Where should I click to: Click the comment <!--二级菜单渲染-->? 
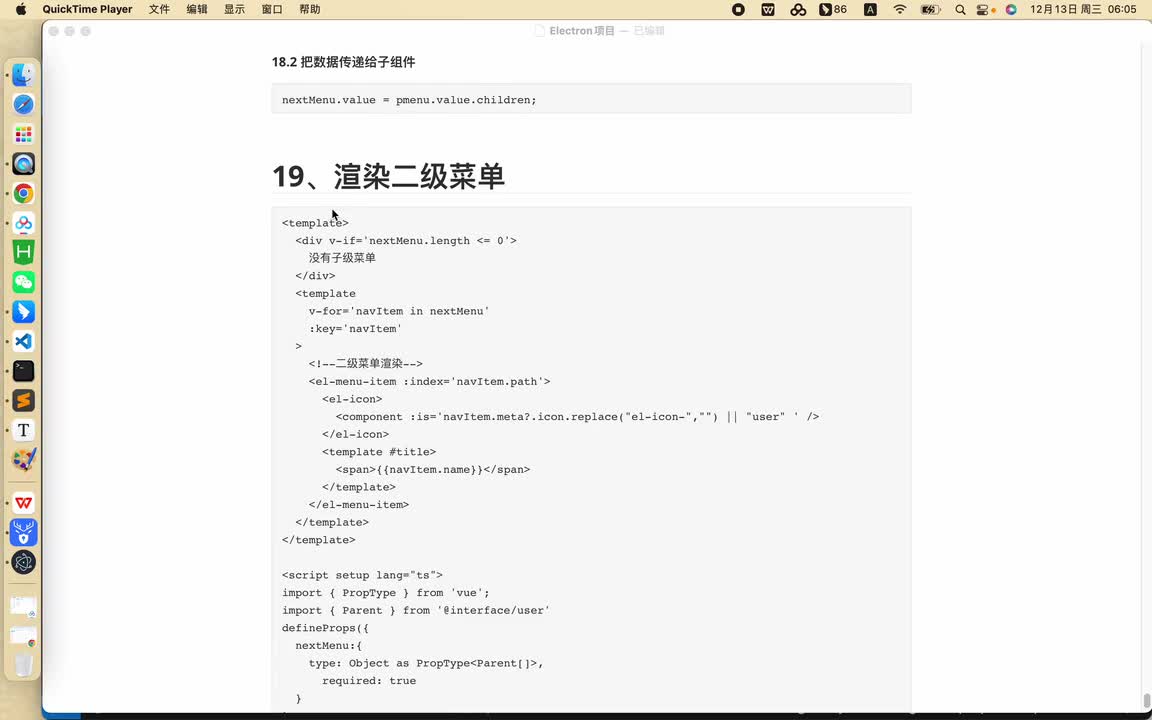pos(366,364)
